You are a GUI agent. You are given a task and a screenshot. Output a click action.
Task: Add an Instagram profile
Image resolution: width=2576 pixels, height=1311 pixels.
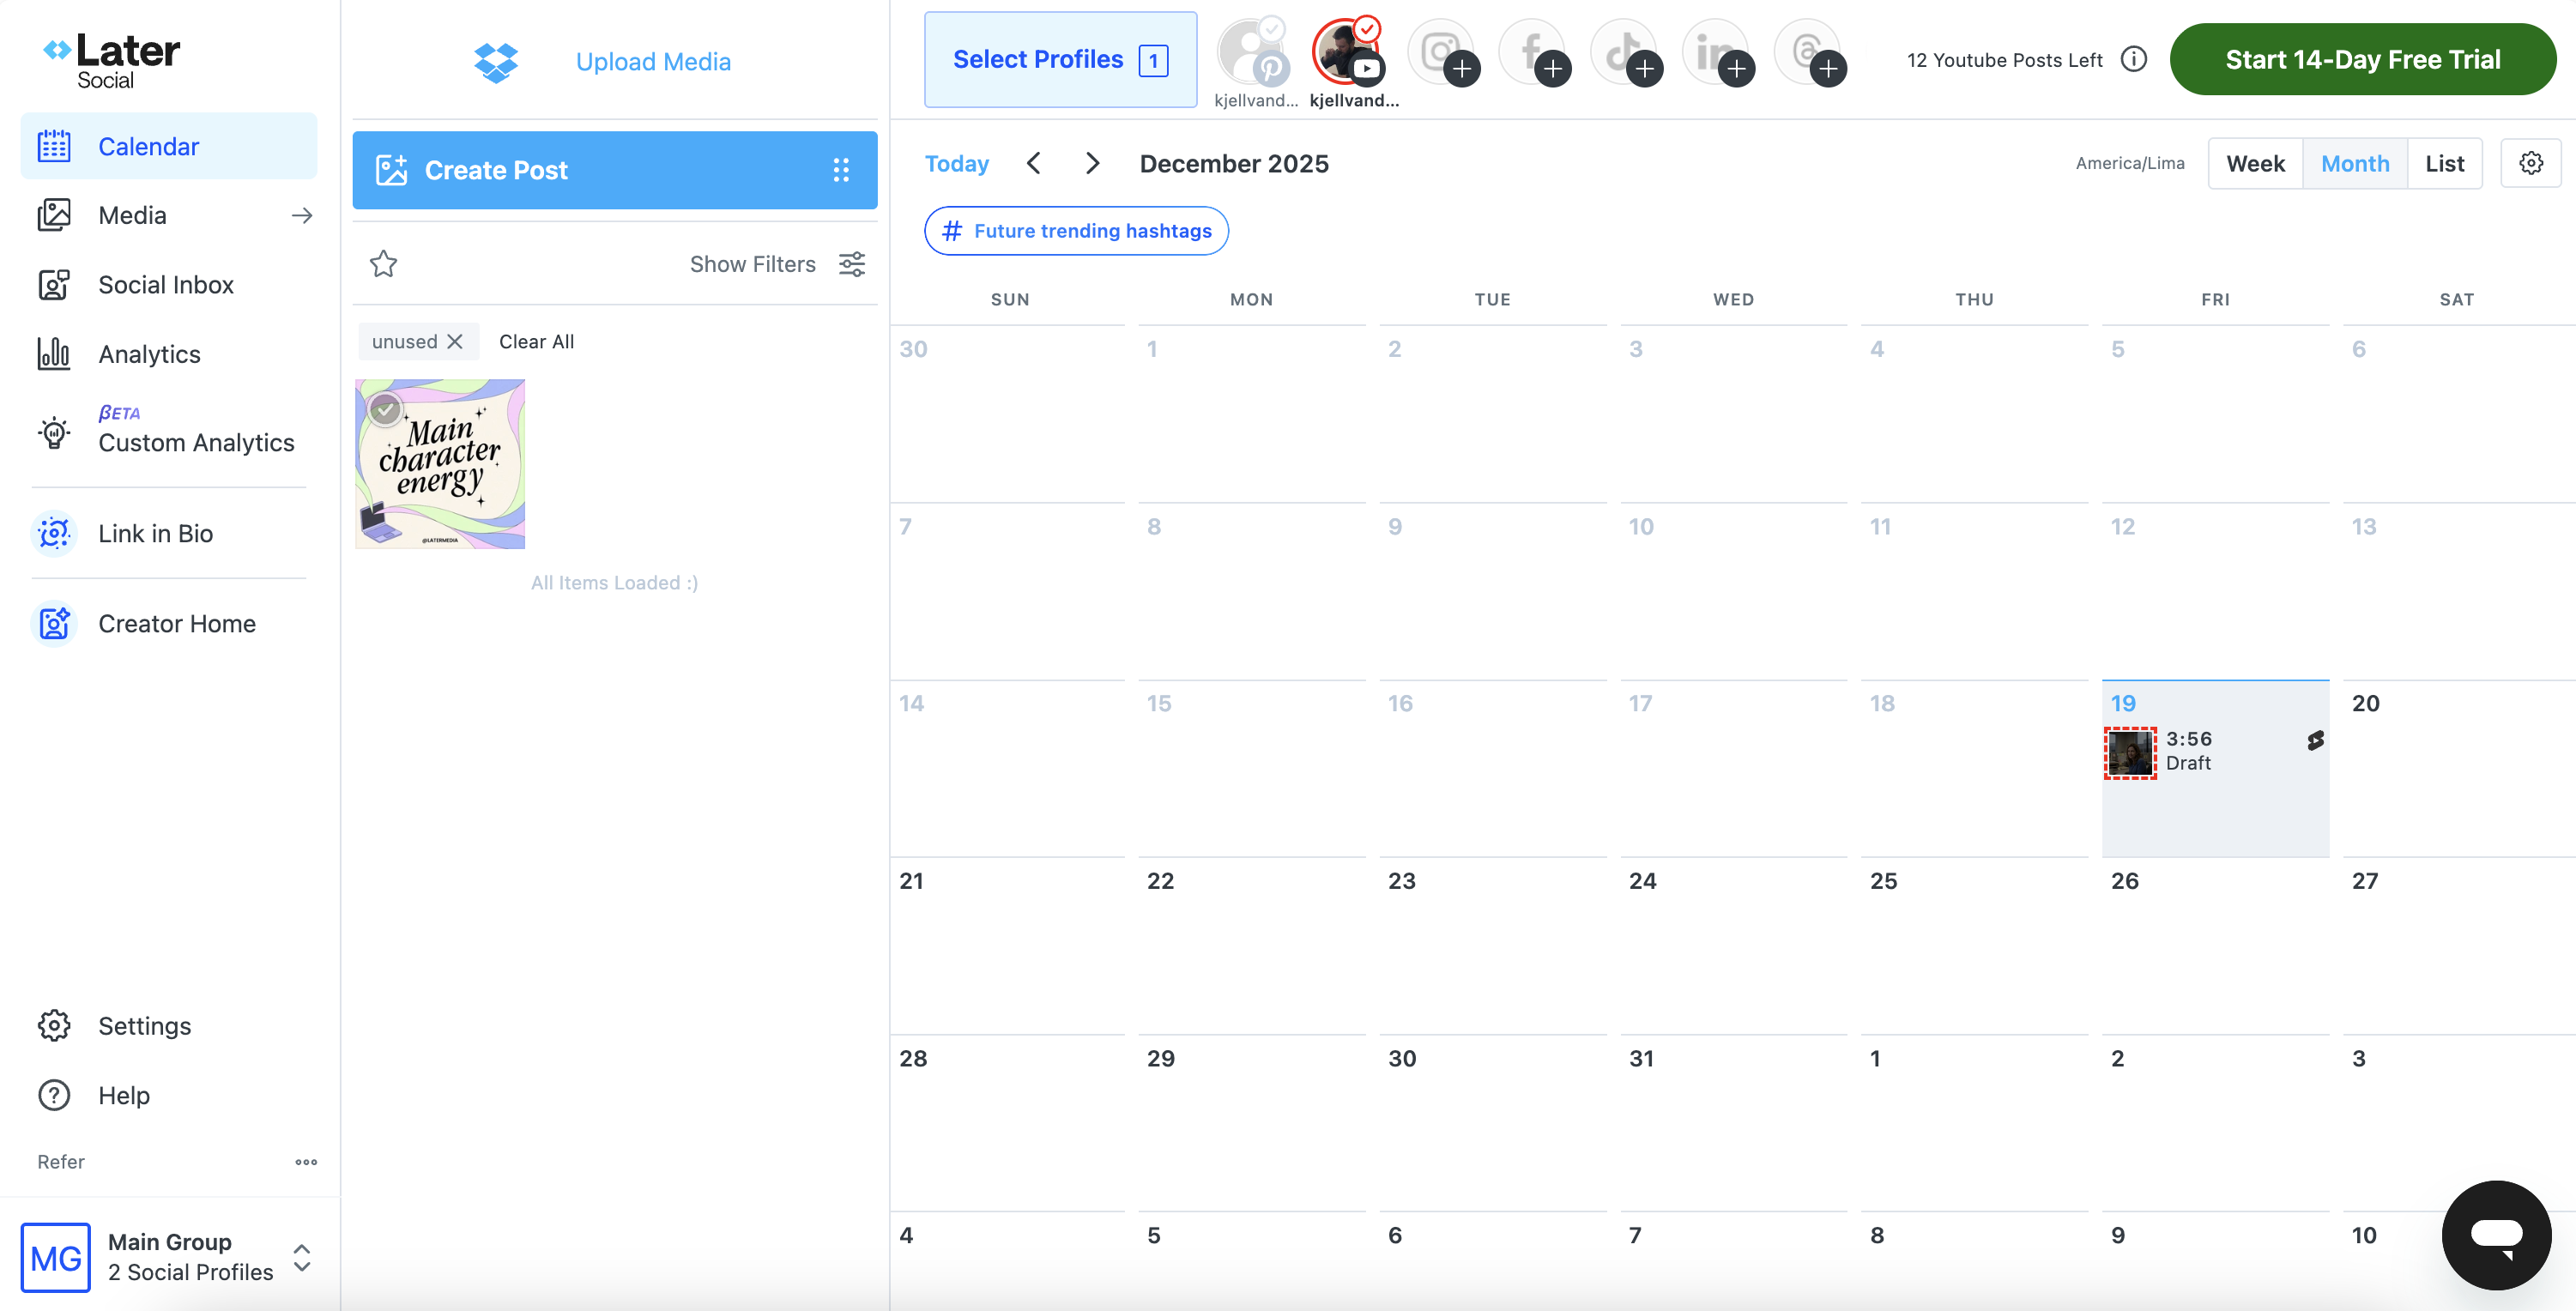[x=1461, y=68]
